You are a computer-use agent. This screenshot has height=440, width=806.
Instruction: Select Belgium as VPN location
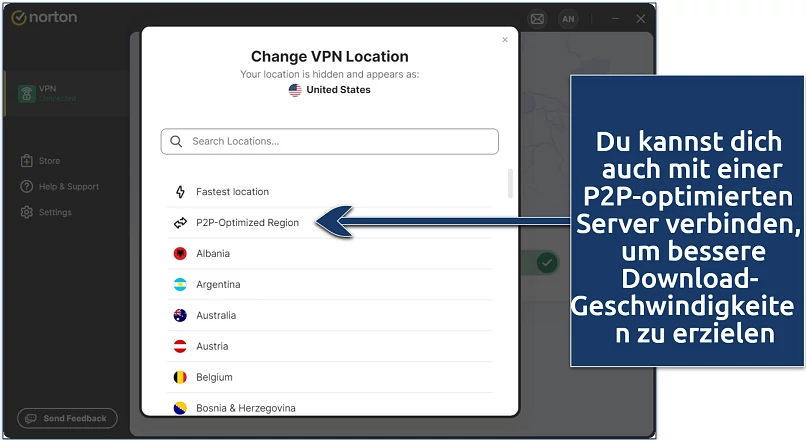coord(329,377)
